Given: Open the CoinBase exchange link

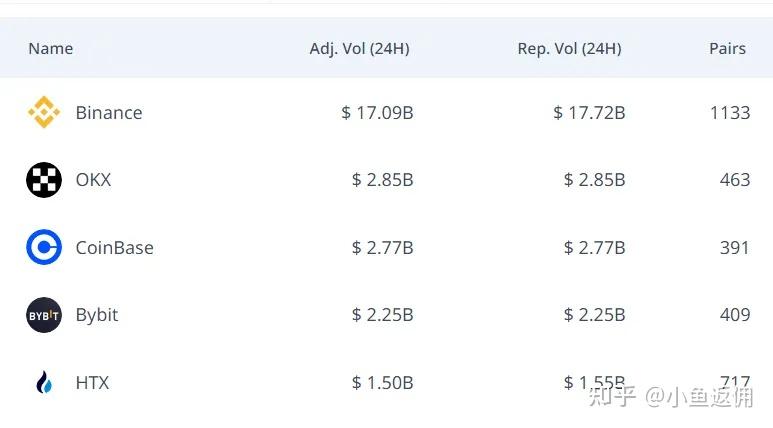Looking at the screenshot, I should (114, 247).
